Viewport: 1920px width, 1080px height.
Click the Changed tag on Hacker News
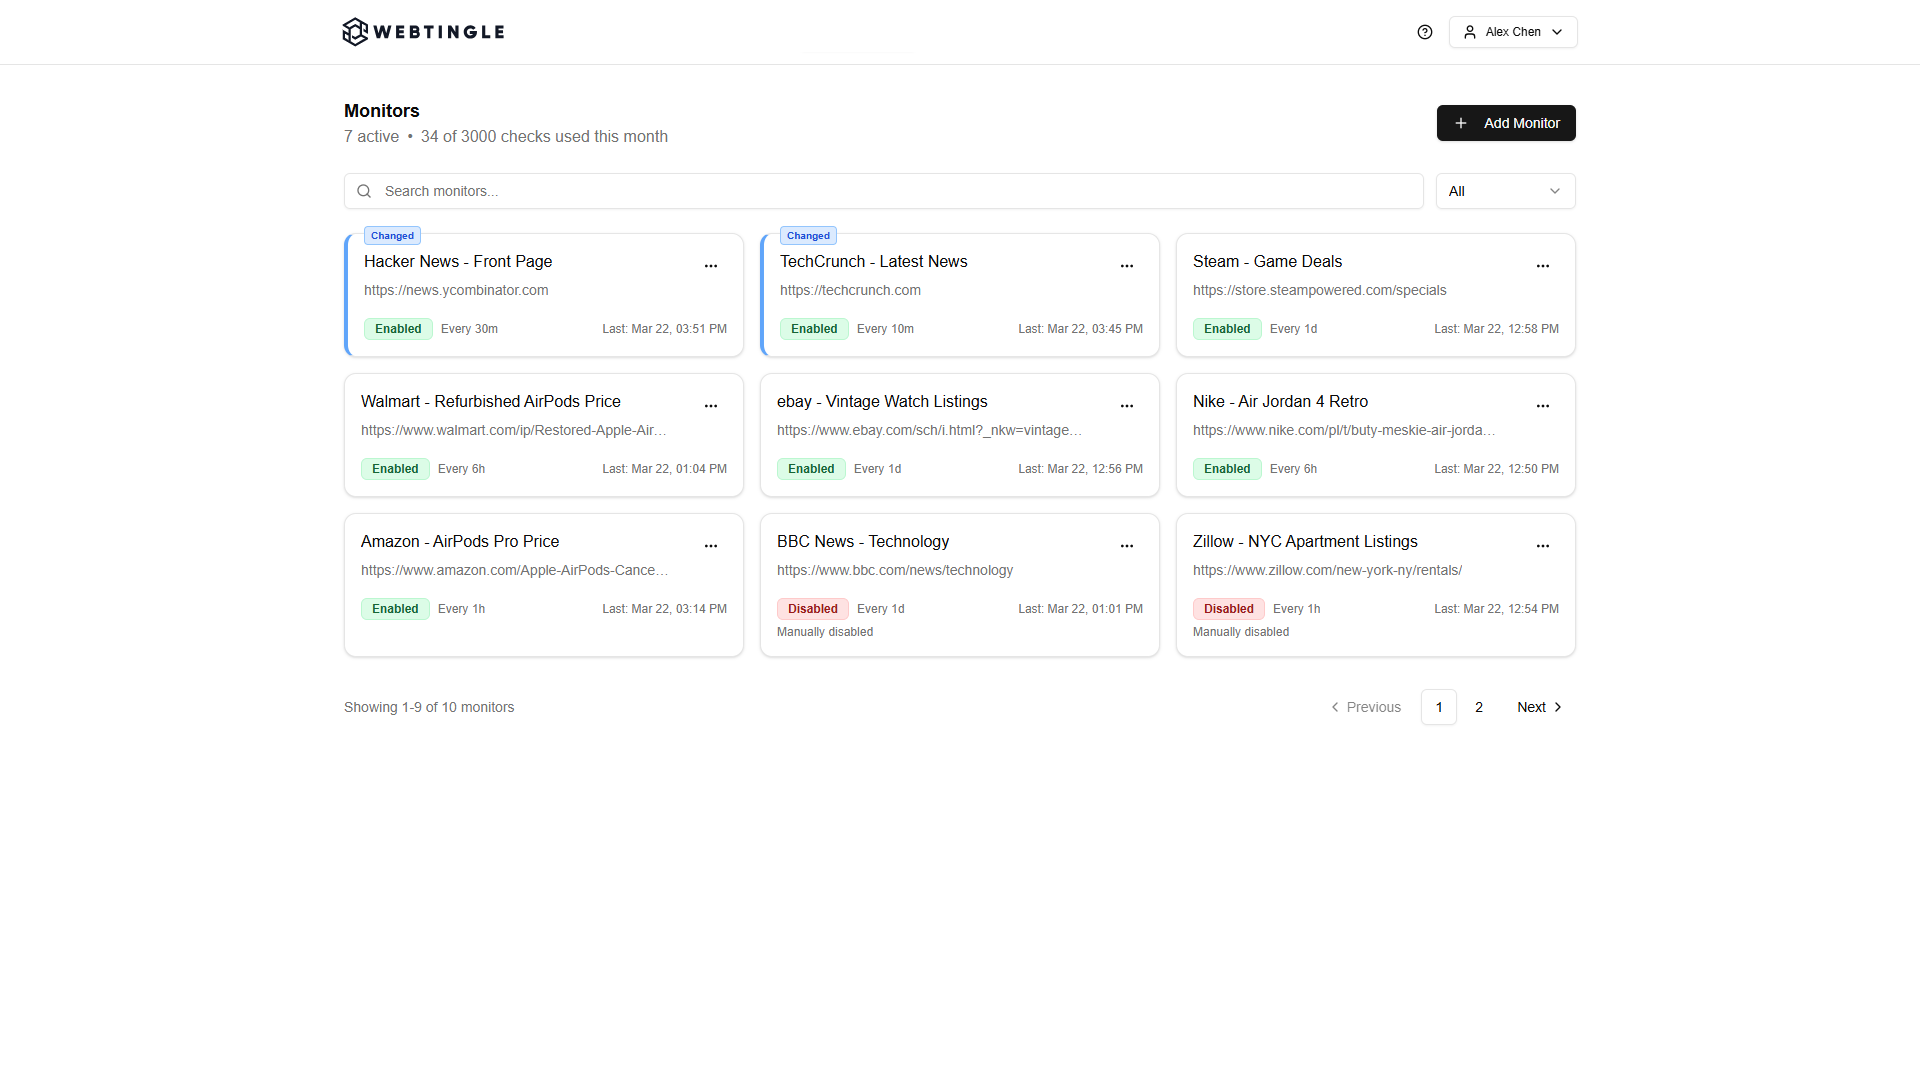pyautogui.click(x=392, y=236)
